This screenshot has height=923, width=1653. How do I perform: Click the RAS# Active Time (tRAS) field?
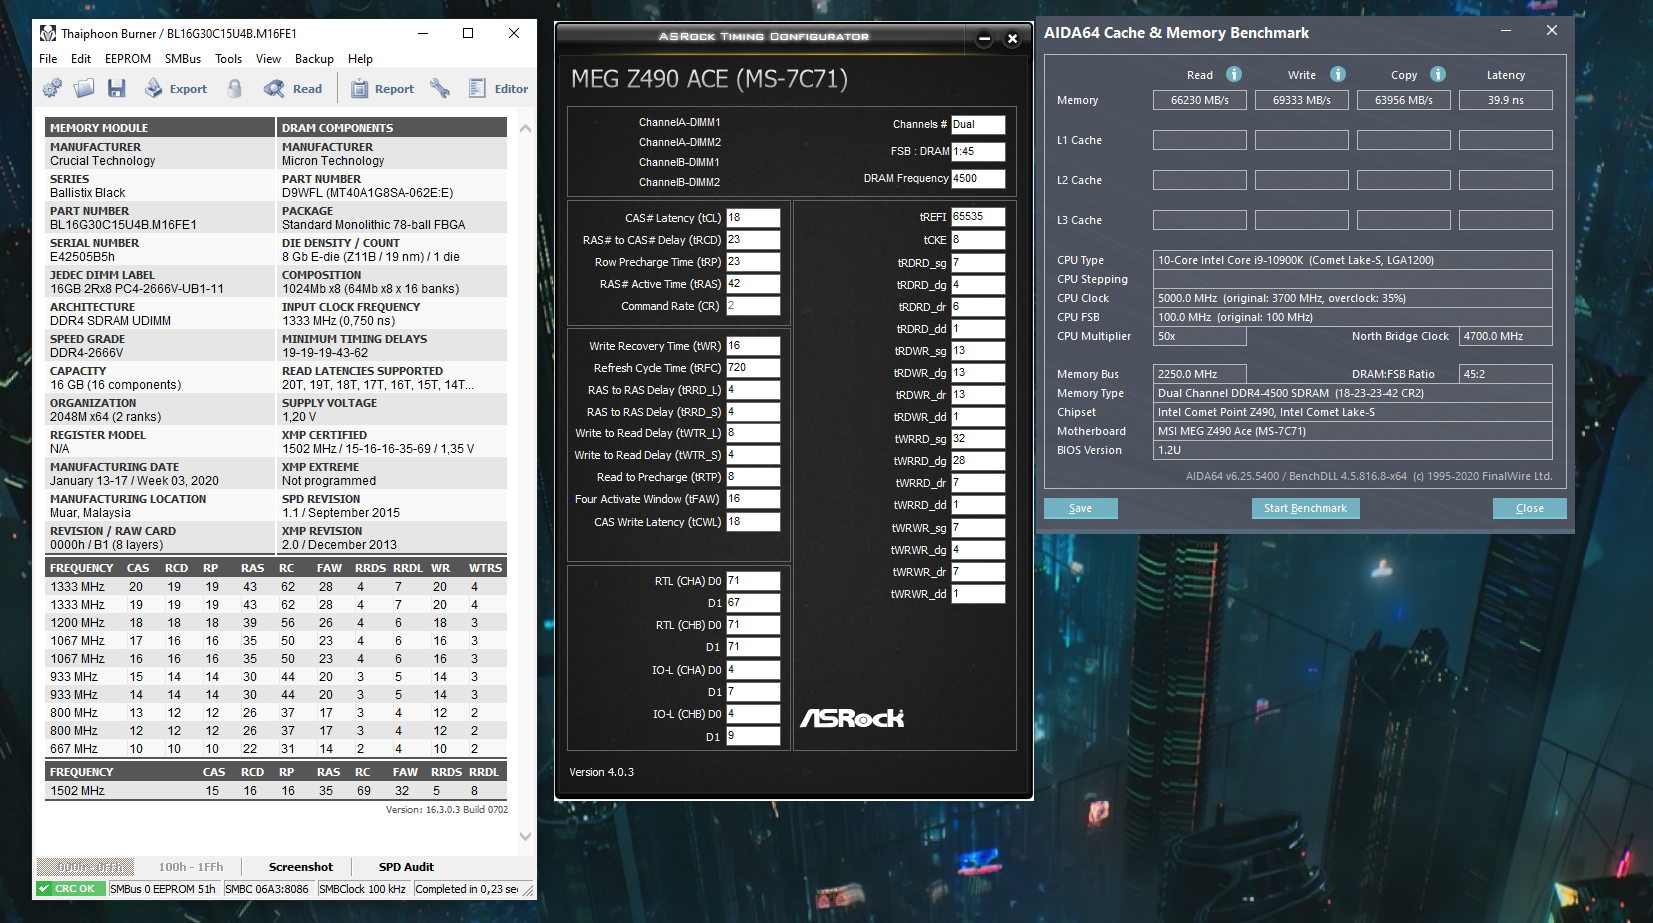[x=753, y=284]
